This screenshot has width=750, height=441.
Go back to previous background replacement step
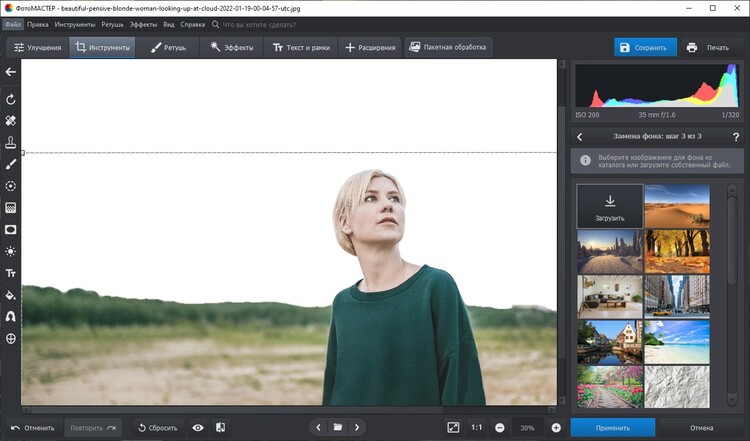(581, 136)
